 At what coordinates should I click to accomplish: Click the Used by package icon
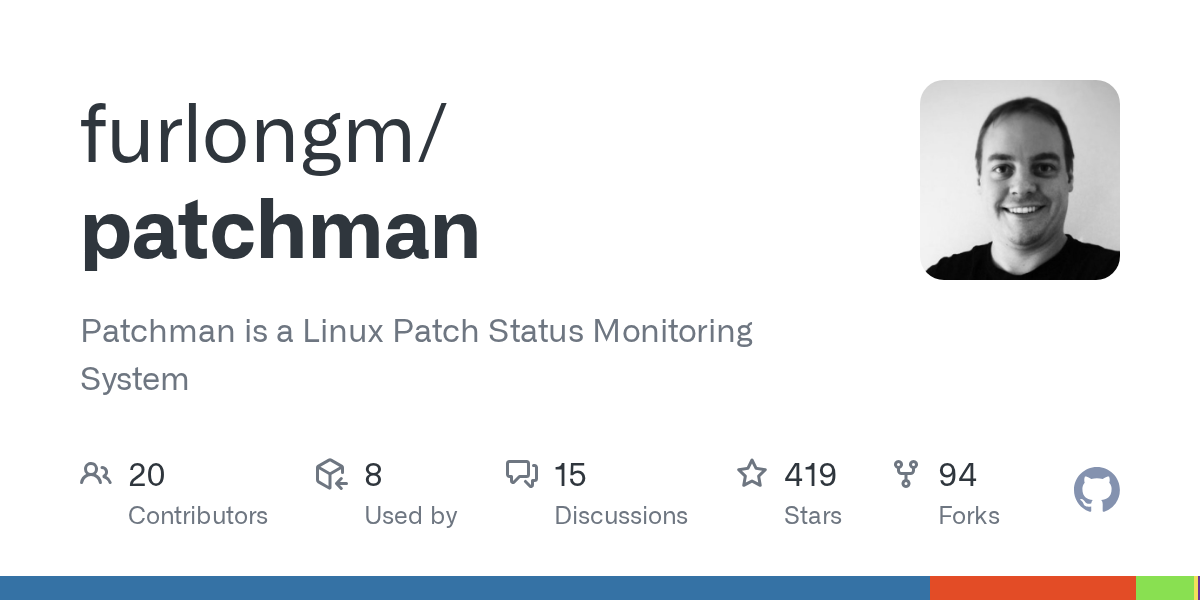(x=331, y=474)
